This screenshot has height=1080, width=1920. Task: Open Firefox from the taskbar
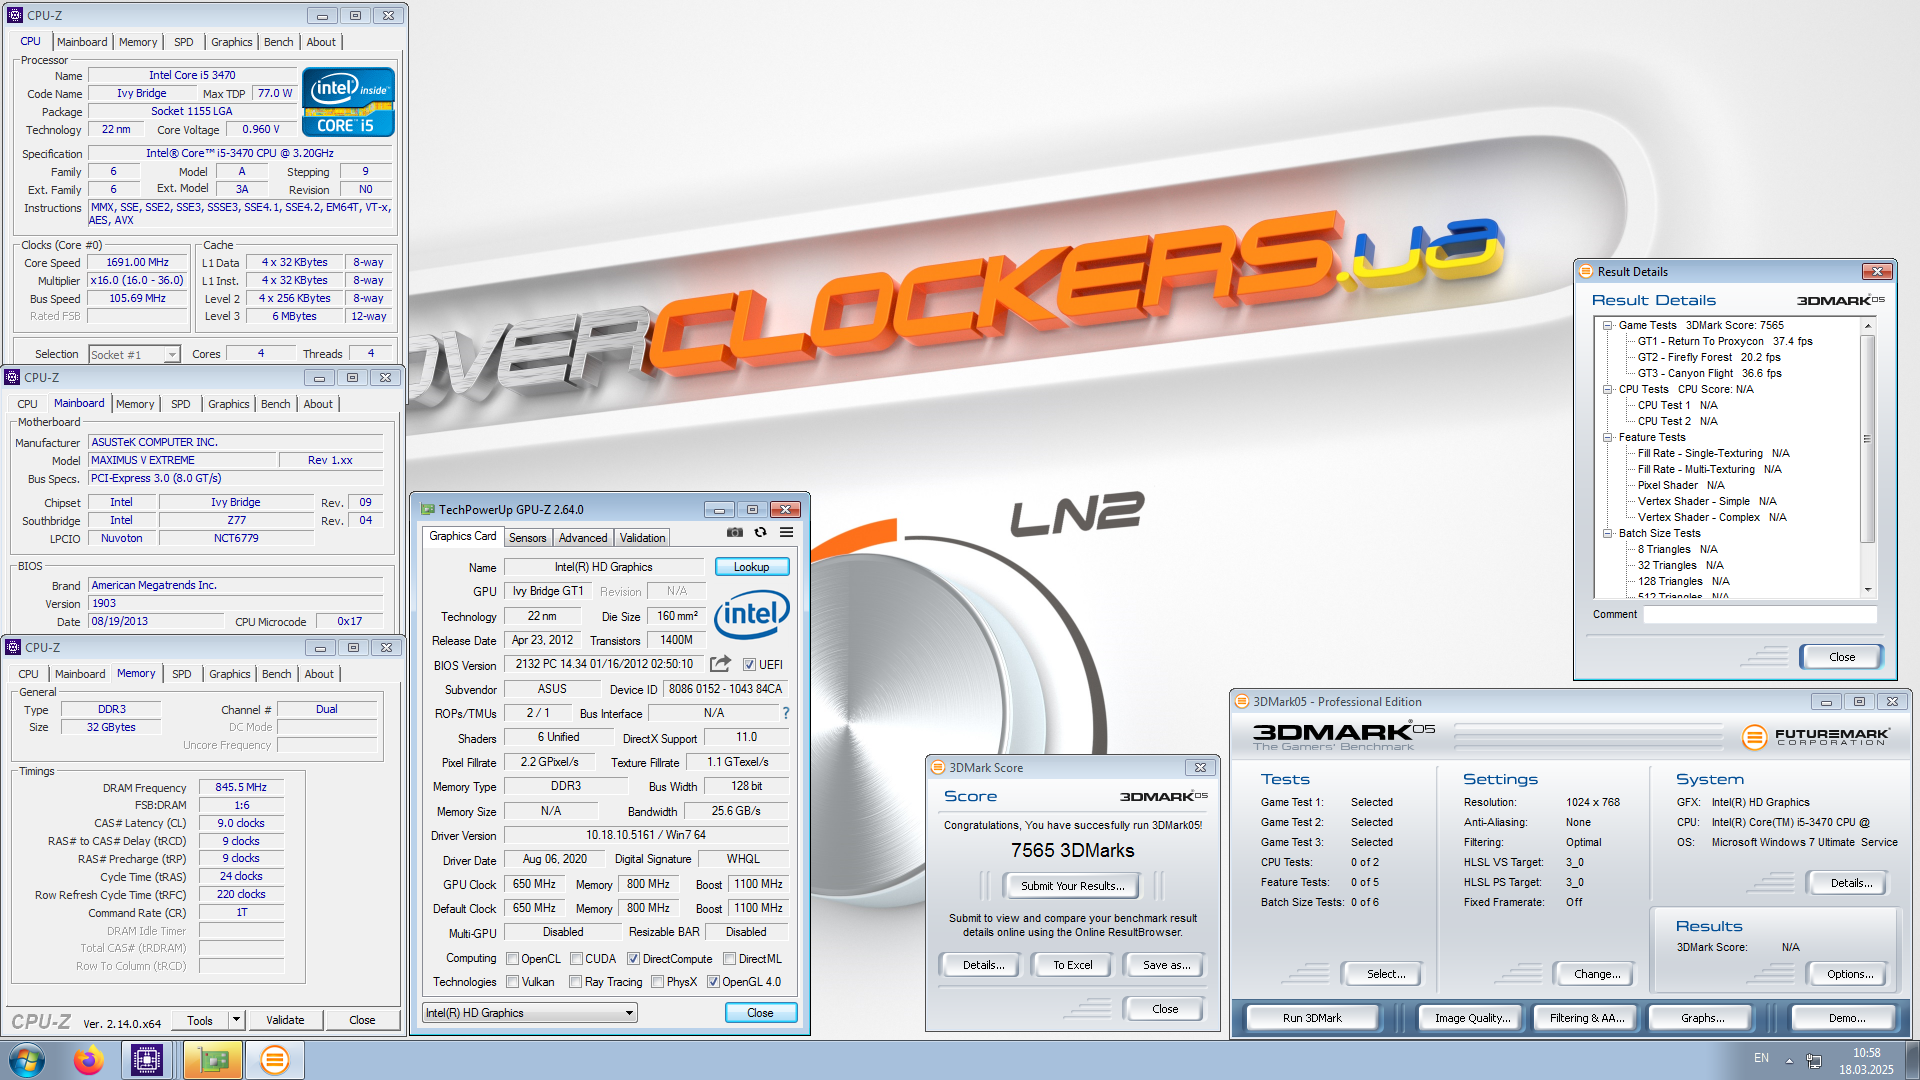[x=88, y=1060]
